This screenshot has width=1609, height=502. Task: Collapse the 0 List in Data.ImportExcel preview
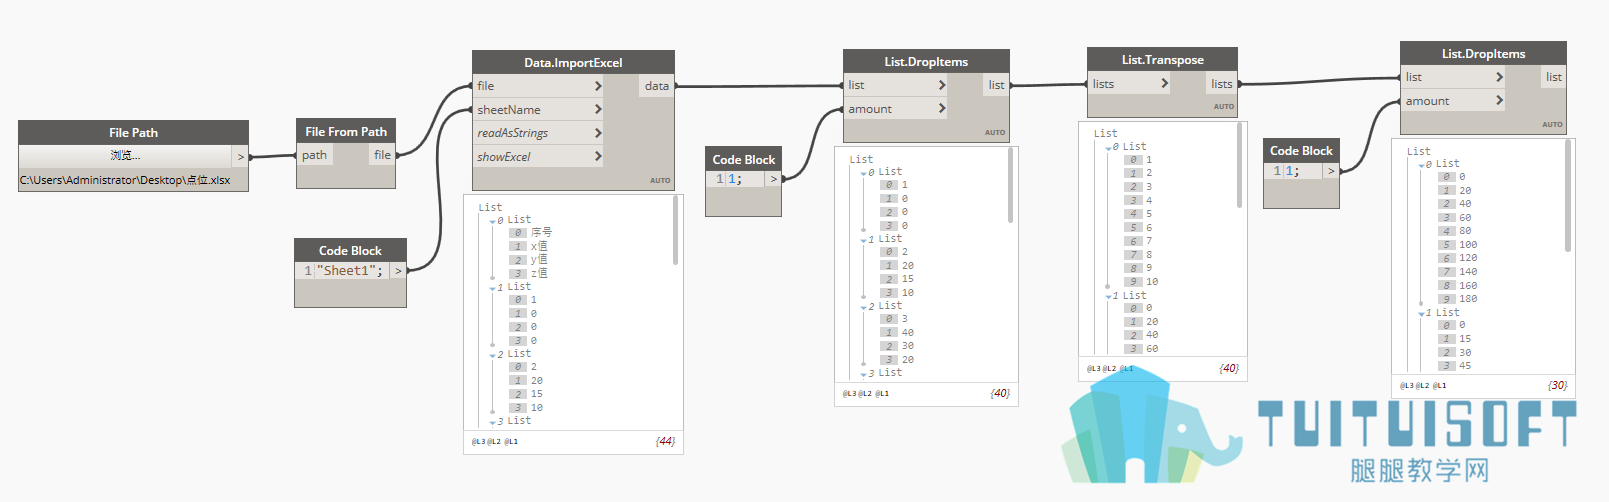click(x=492, y=221)
